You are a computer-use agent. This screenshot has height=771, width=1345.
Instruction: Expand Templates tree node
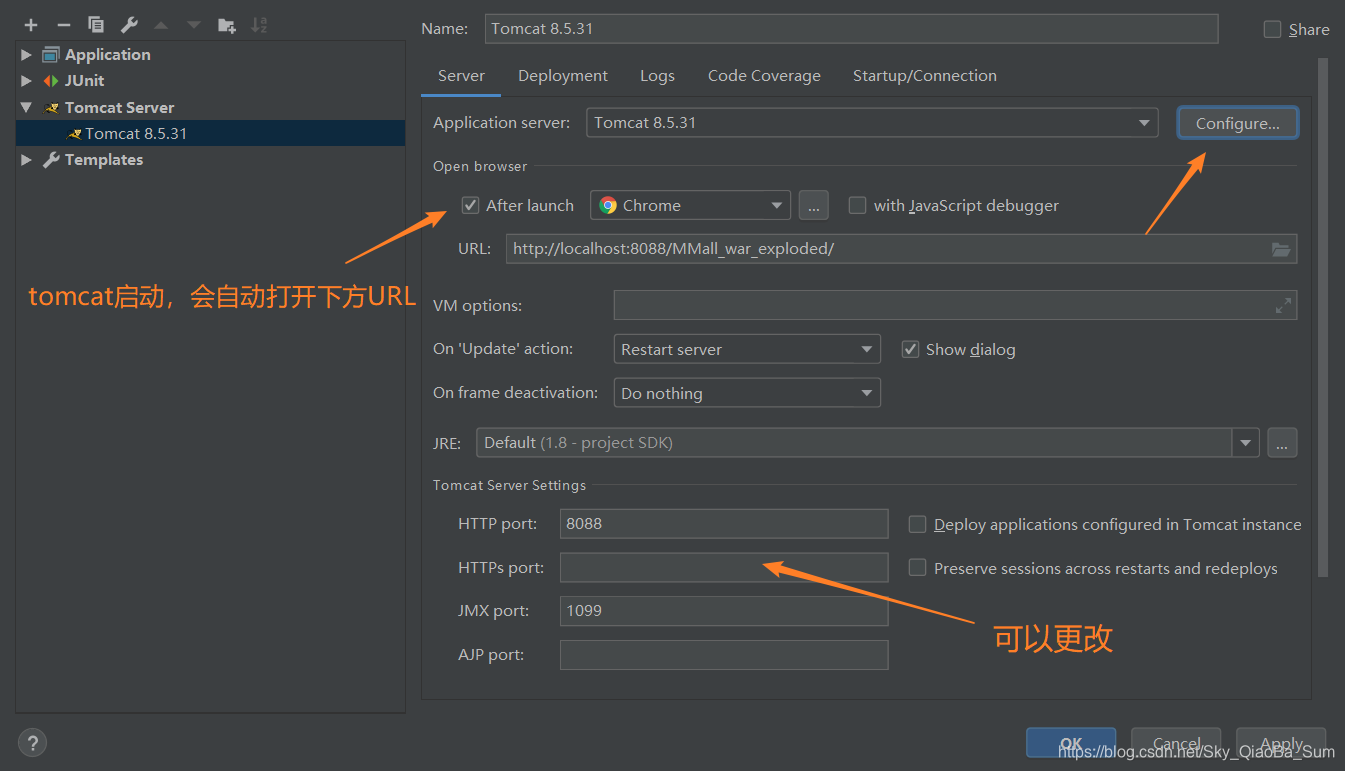coord(27,160)
